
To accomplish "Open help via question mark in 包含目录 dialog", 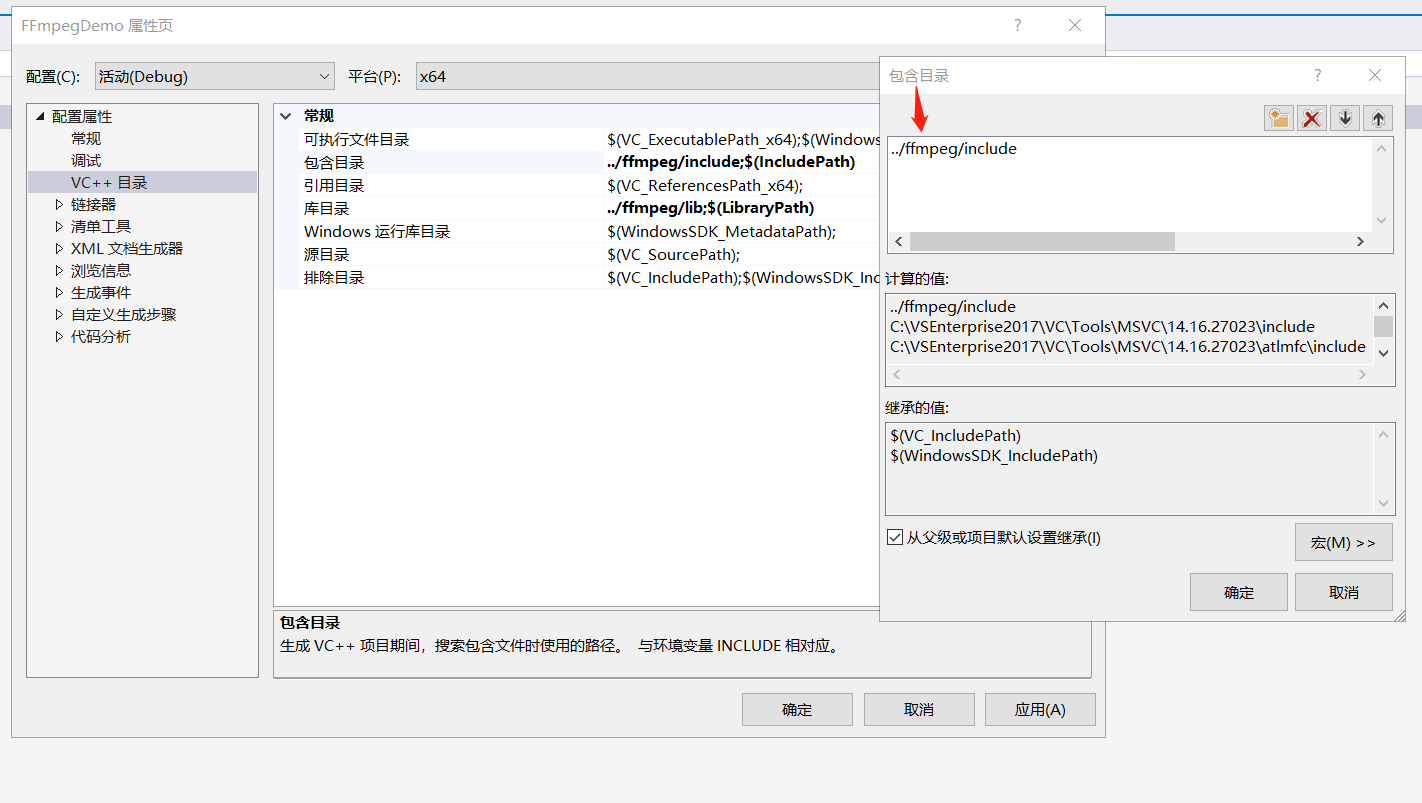I will coord(1317,75).
